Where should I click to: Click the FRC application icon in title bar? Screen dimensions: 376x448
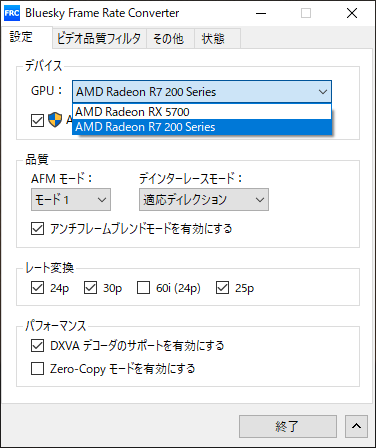point(12,13)
